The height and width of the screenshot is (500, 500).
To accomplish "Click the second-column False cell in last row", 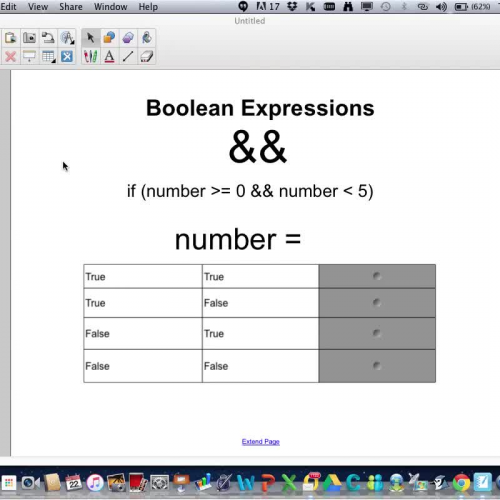I will tap(260, 366).
